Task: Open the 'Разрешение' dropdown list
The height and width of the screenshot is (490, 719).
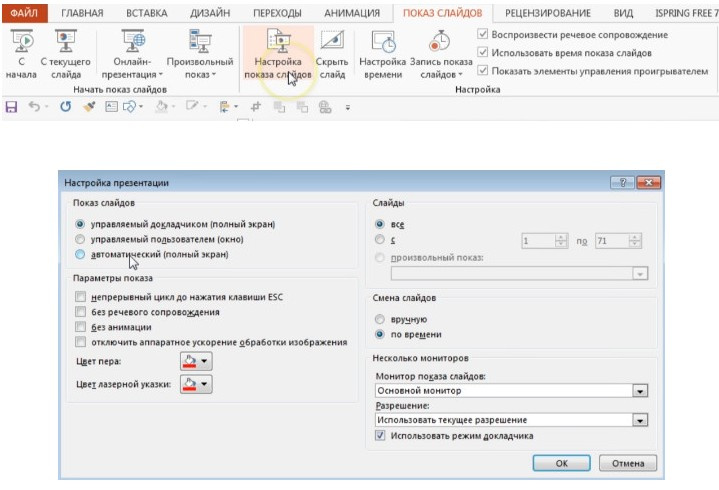Action: coord(639,421)
